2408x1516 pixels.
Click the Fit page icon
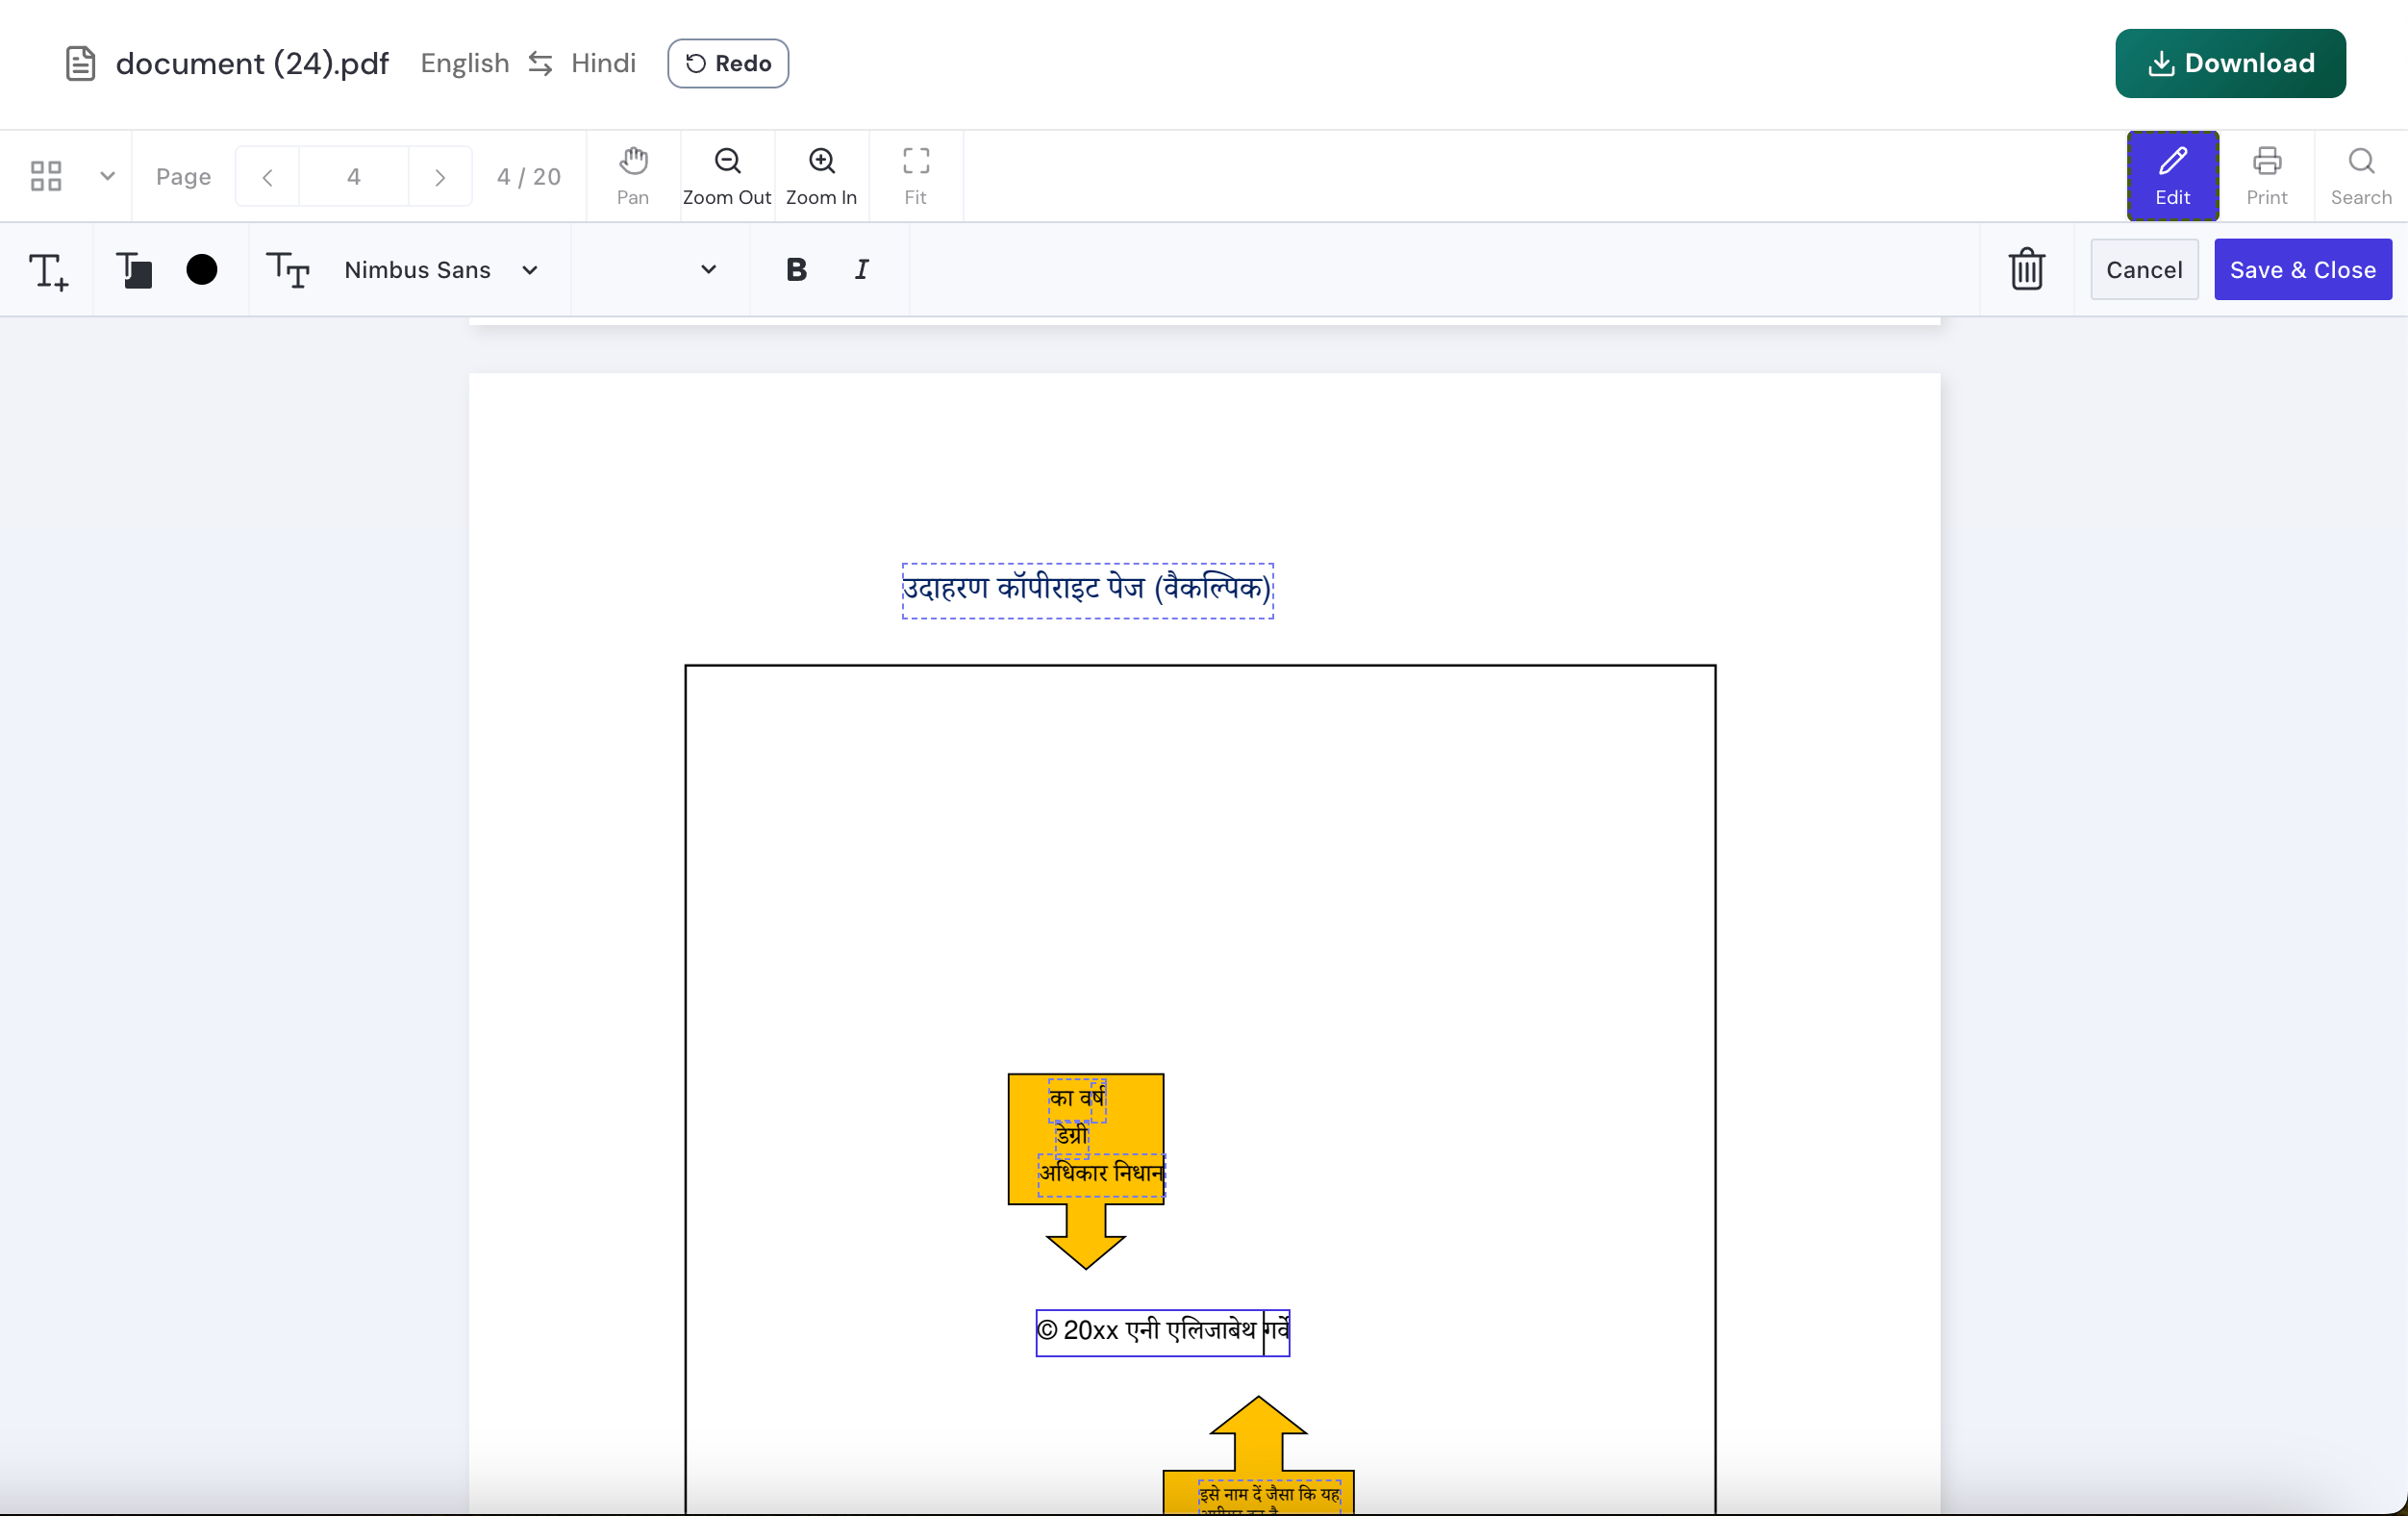pyautogui.click(x=915, y=175)
